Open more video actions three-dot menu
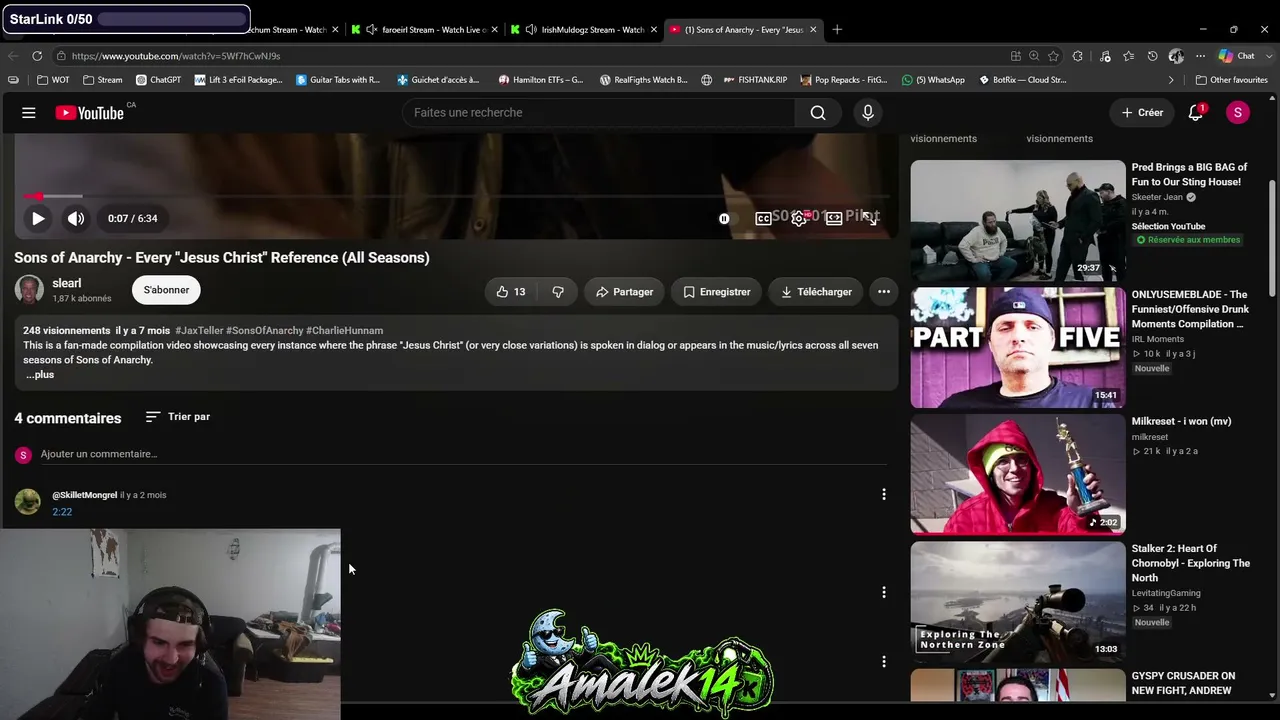 click(884, 292)
